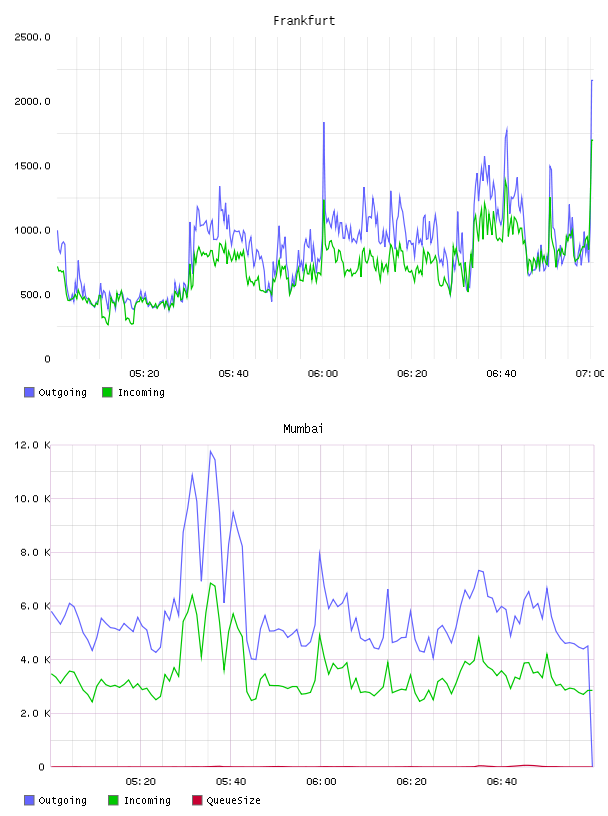Image resolution: width=608 pixels, height=816 pixels.
Task: Click the Frankfurt chart title
Action: (304, 21)
